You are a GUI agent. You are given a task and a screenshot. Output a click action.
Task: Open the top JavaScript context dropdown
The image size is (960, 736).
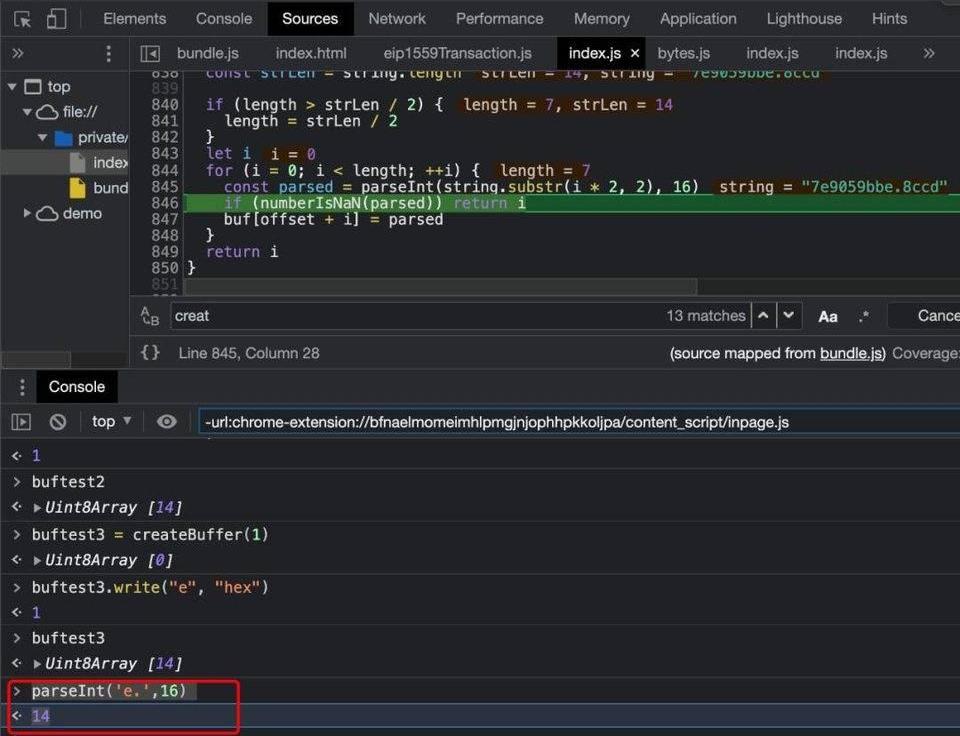pyautogui.click(x=111, y=422)
